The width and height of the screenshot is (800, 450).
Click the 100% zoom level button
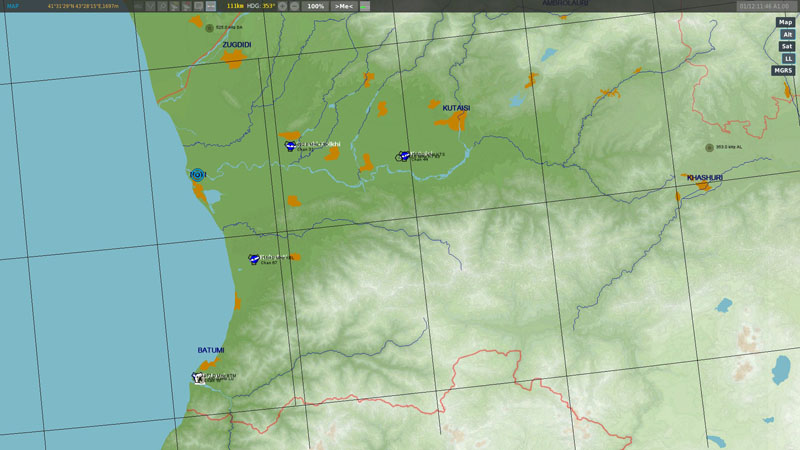coord(315,6)
